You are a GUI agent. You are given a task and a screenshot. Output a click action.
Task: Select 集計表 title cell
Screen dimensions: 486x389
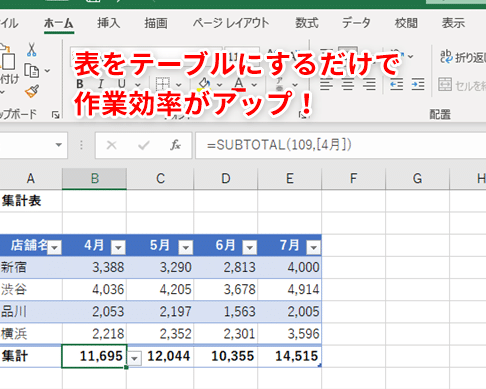[x=31, y=201]
